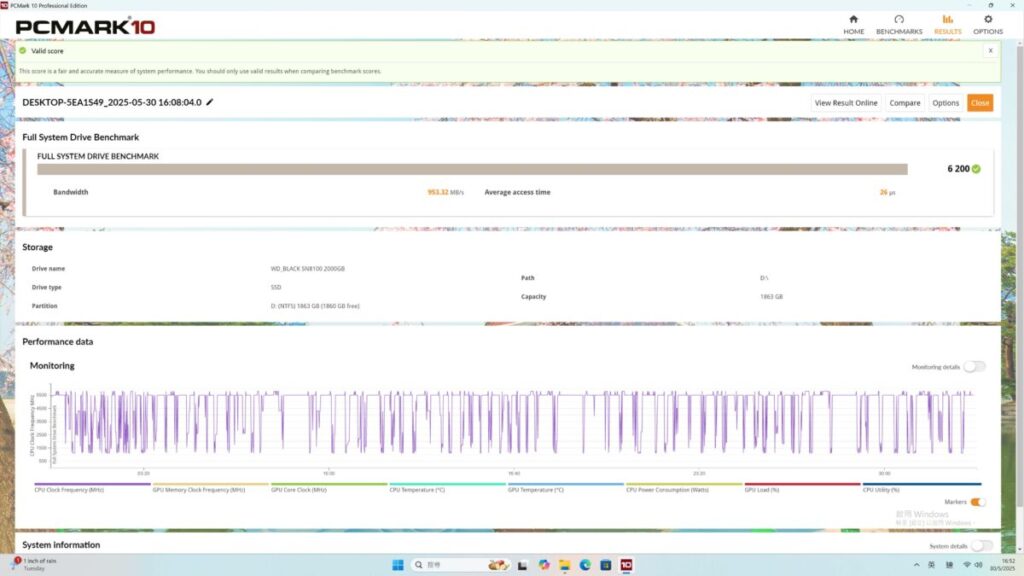Click the FULL SYSTEM DRIVE BENCHMARK score bar
1024x576 pixels.
tap(472, 169)
